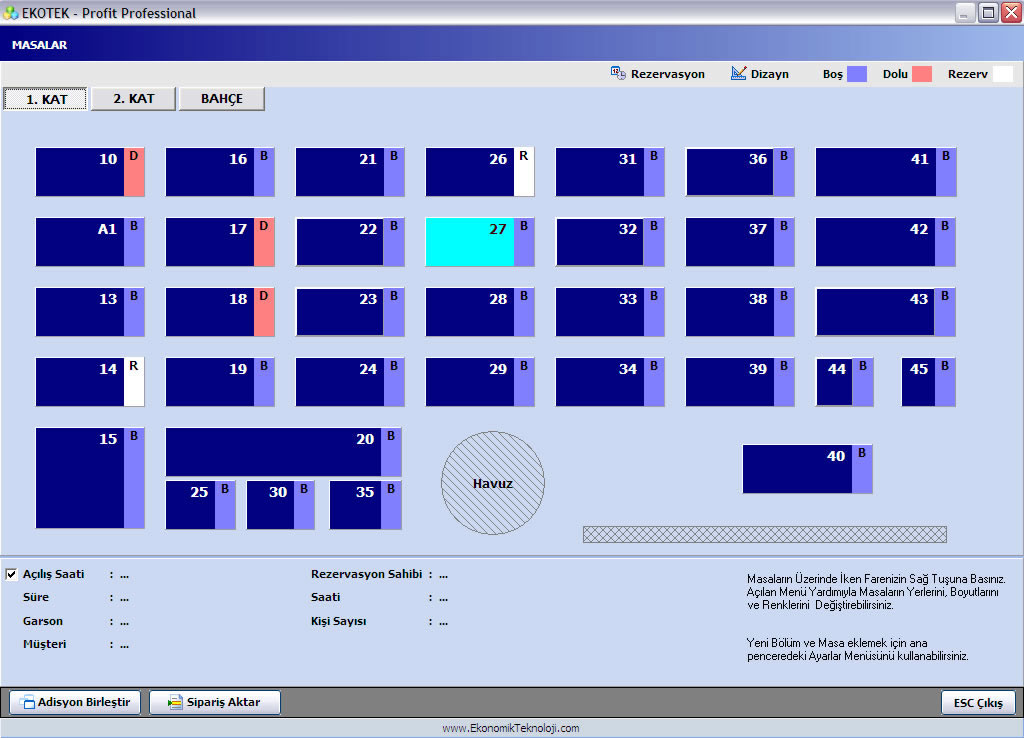Select the highlighted table 27

coord(480,242)
